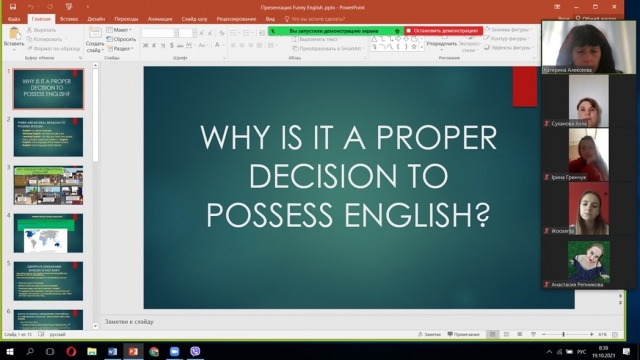The width and height of the screenshot is (640, 360).
Task: Click the New Slide (Создать слайд) icon
Action: coord(95,33)
